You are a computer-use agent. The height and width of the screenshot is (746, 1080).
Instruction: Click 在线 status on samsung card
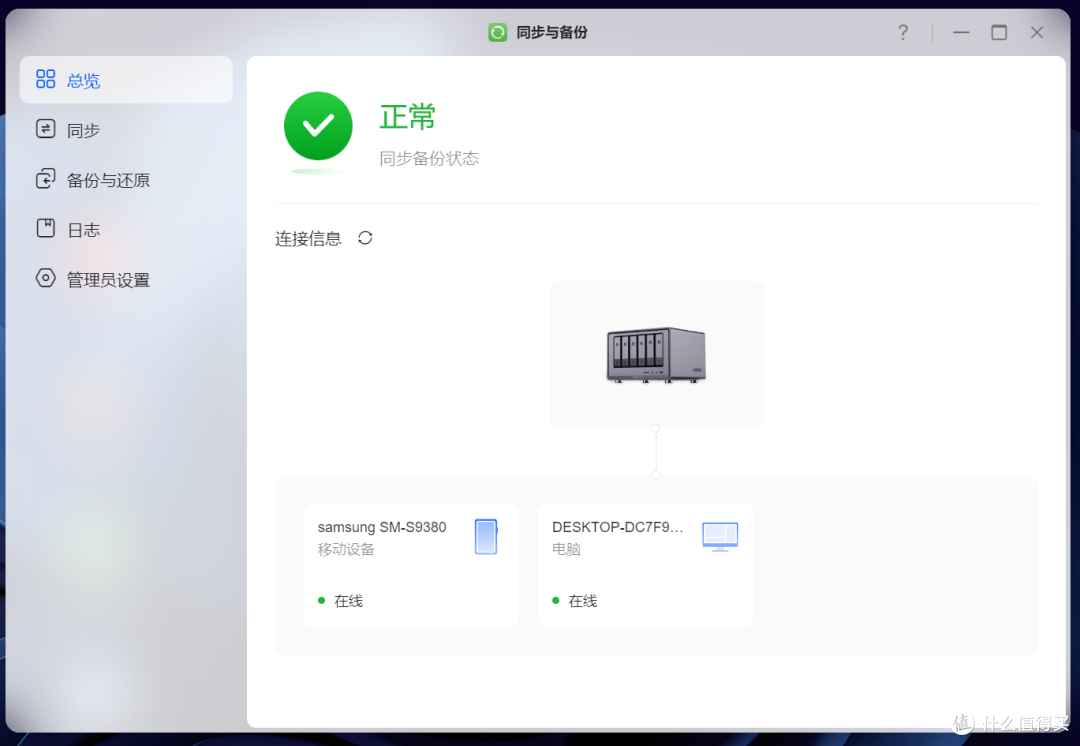[349, 601]
